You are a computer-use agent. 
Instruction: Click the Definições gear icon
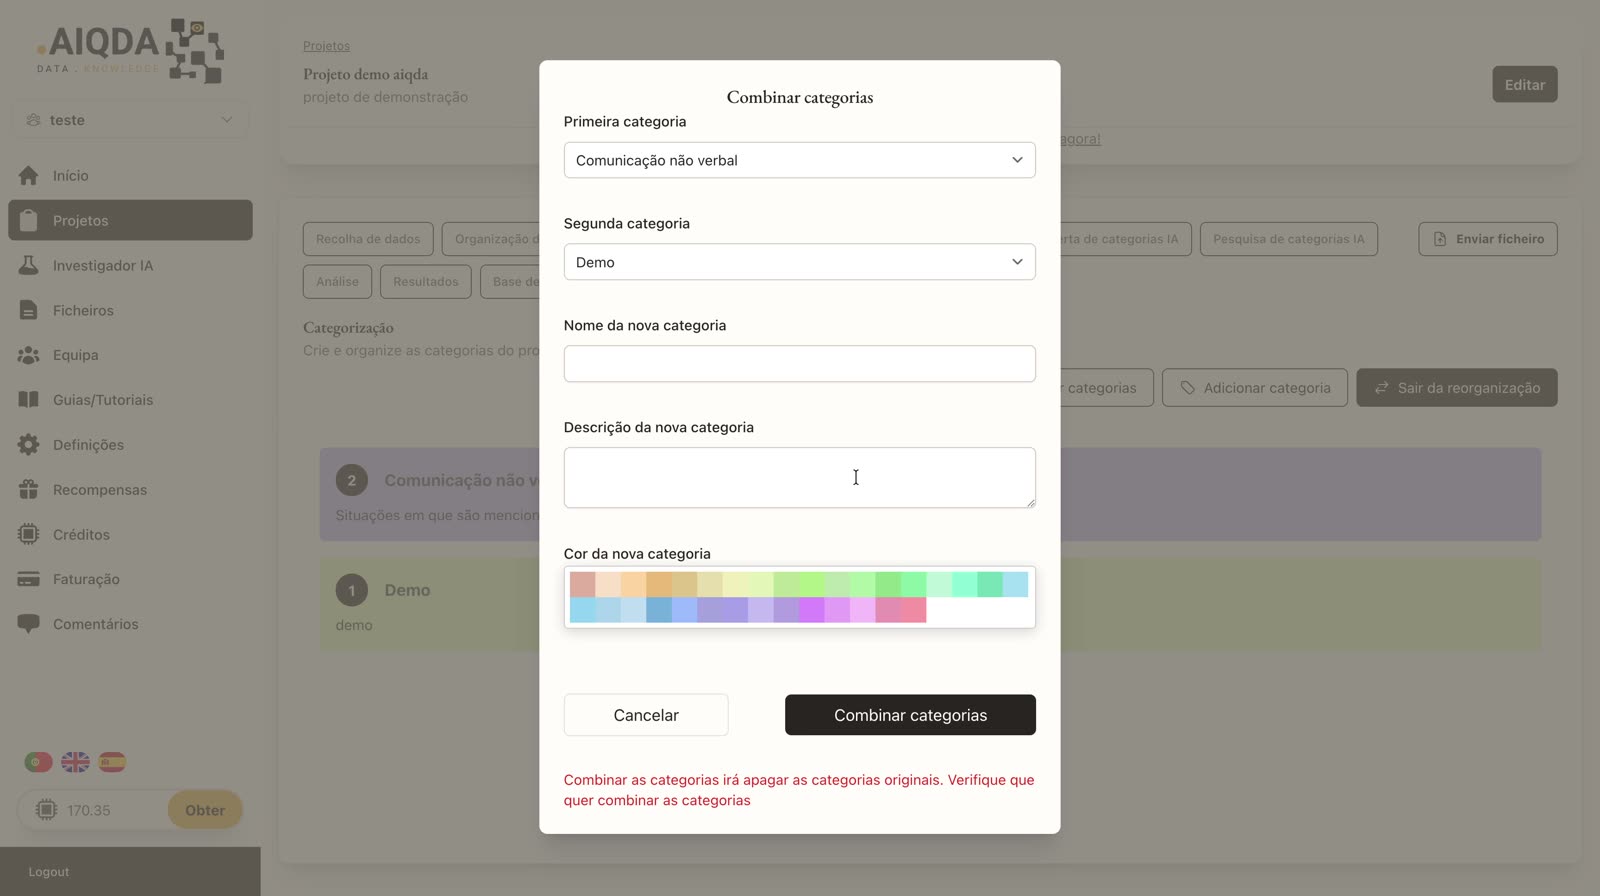point(28,445)
